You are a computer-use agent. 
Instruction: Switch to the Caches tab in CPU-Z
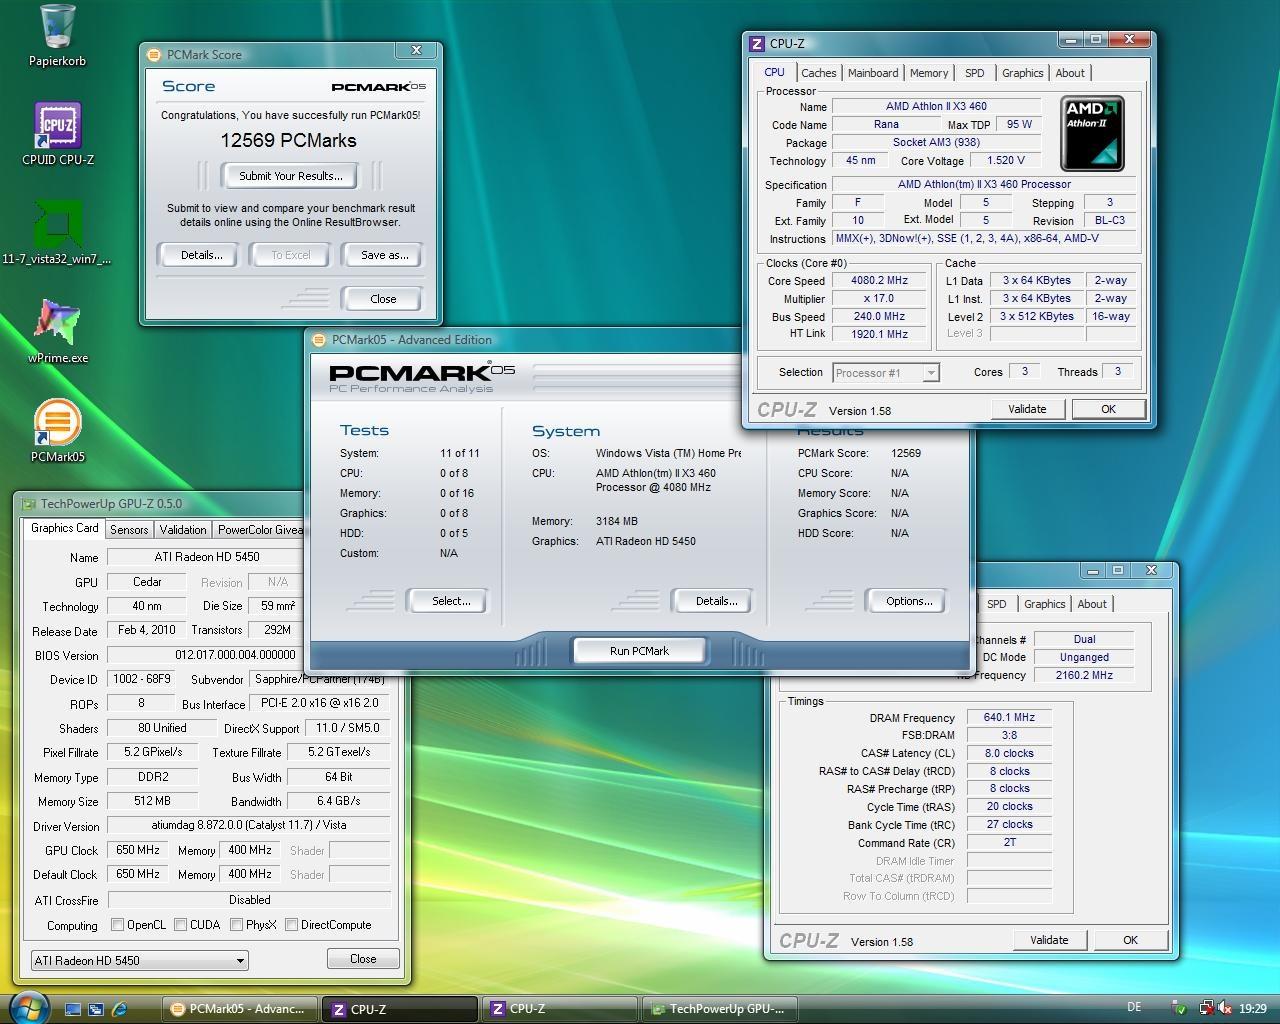click(818, 73)
